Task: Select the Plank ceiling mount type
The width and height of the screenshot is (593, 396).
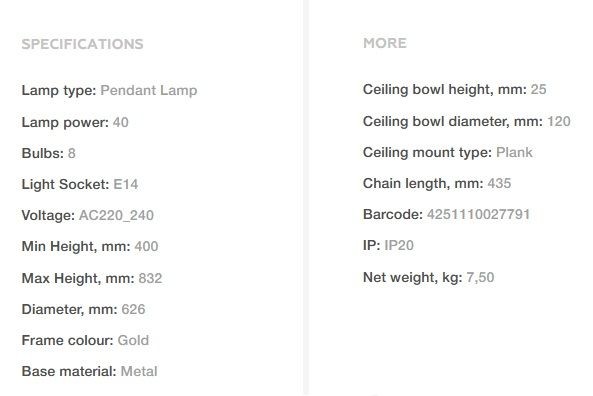Action: coord(514,152)
